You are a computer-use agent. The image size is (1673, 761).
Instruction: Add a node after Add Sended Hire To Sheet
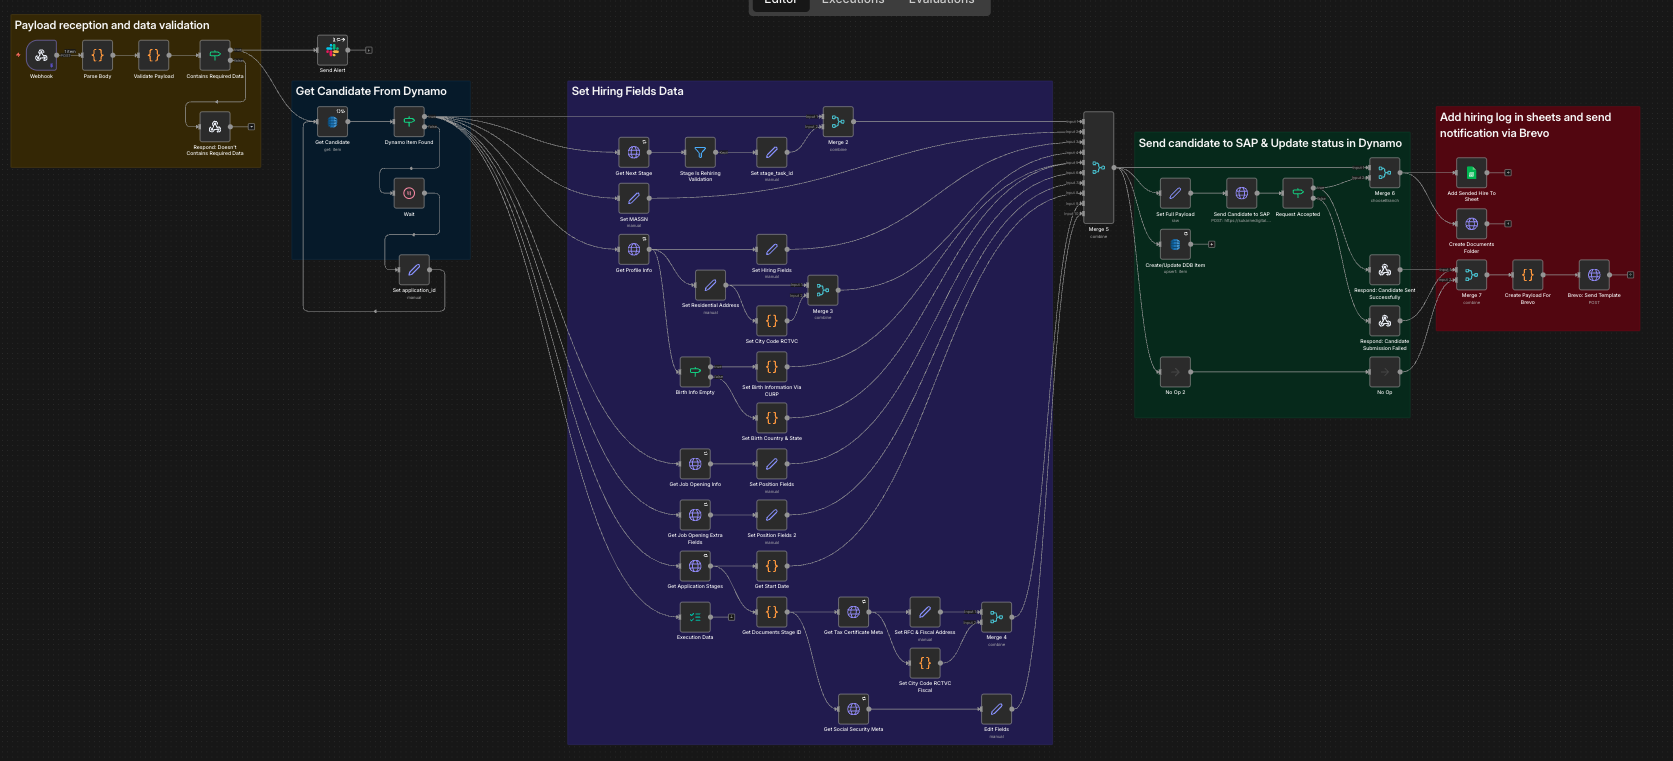tap(1508, 173)
